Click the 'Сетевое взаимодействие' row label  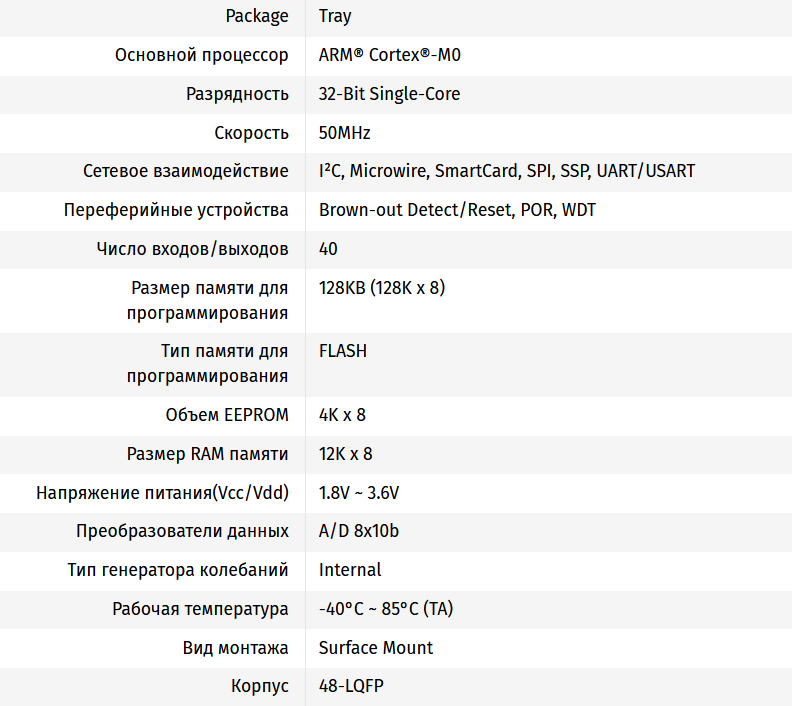click(186, 171)
